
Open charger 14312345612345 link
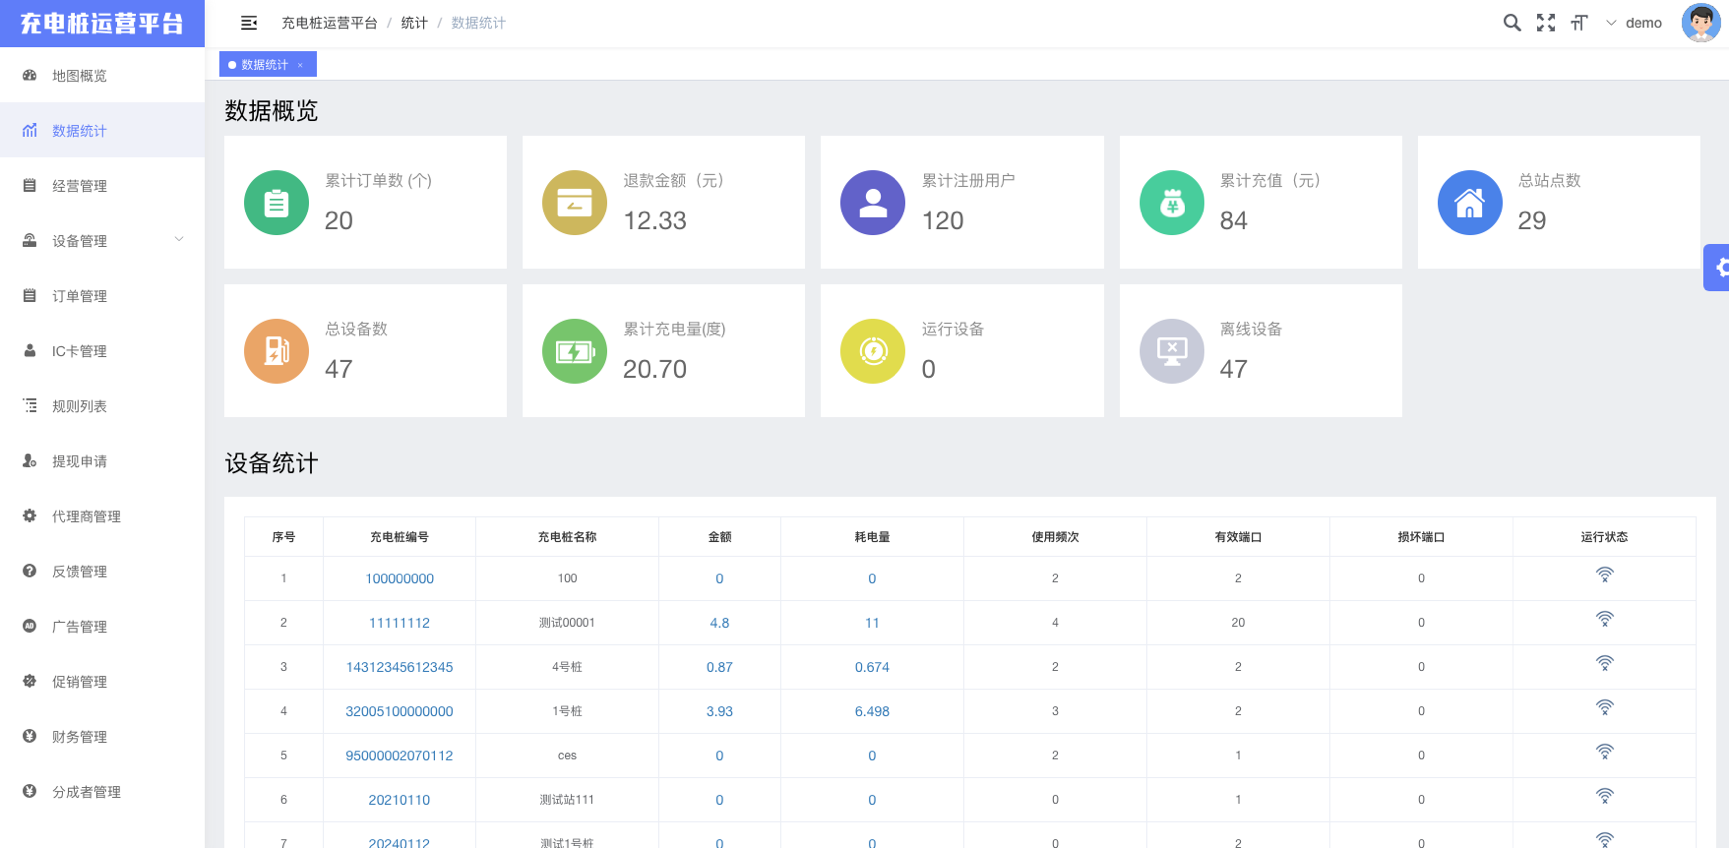tap(399, 667)
